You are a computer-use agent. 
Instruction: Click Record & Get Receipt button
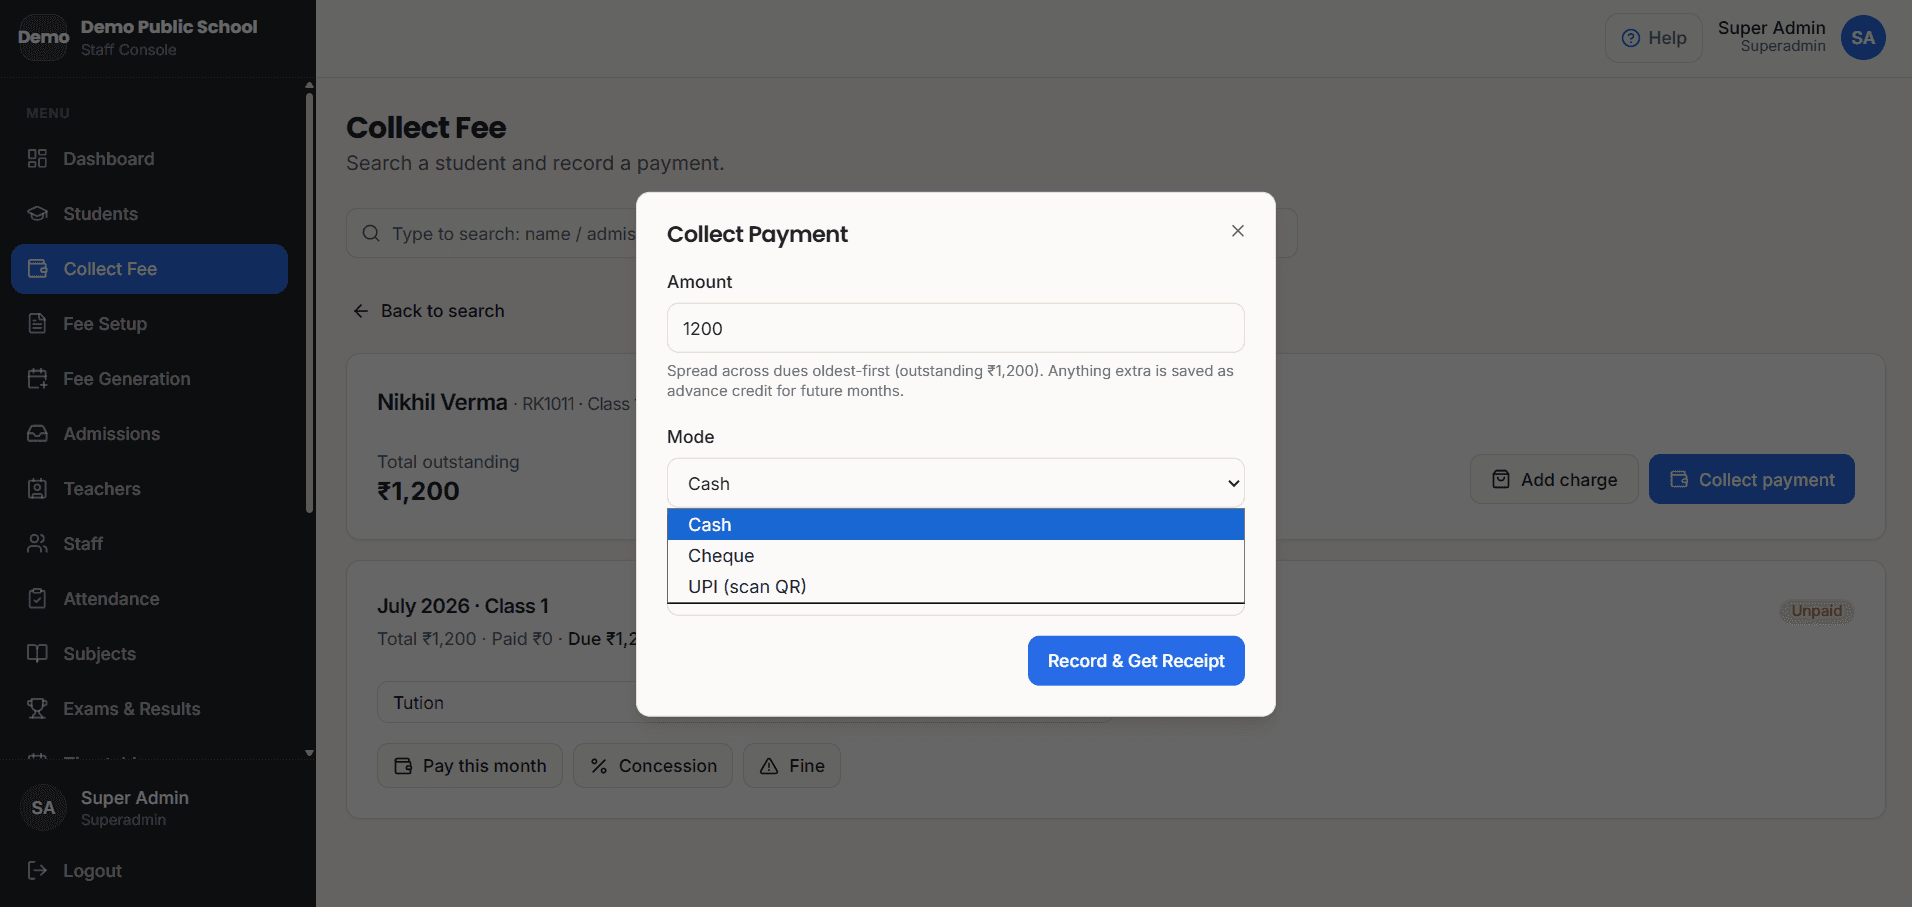(1136, 661)
